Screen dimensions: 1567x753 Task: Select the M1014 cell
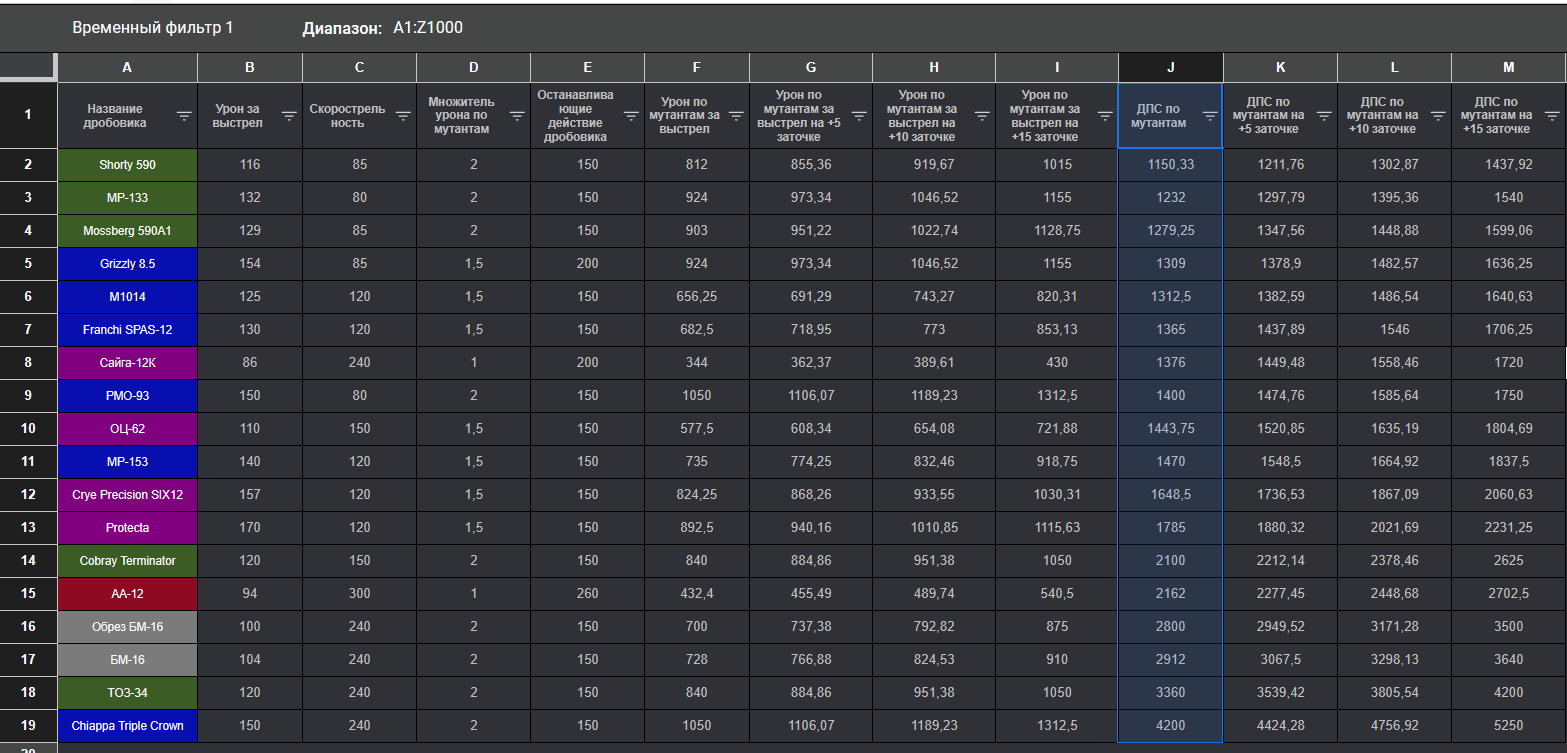pos(127,296)
